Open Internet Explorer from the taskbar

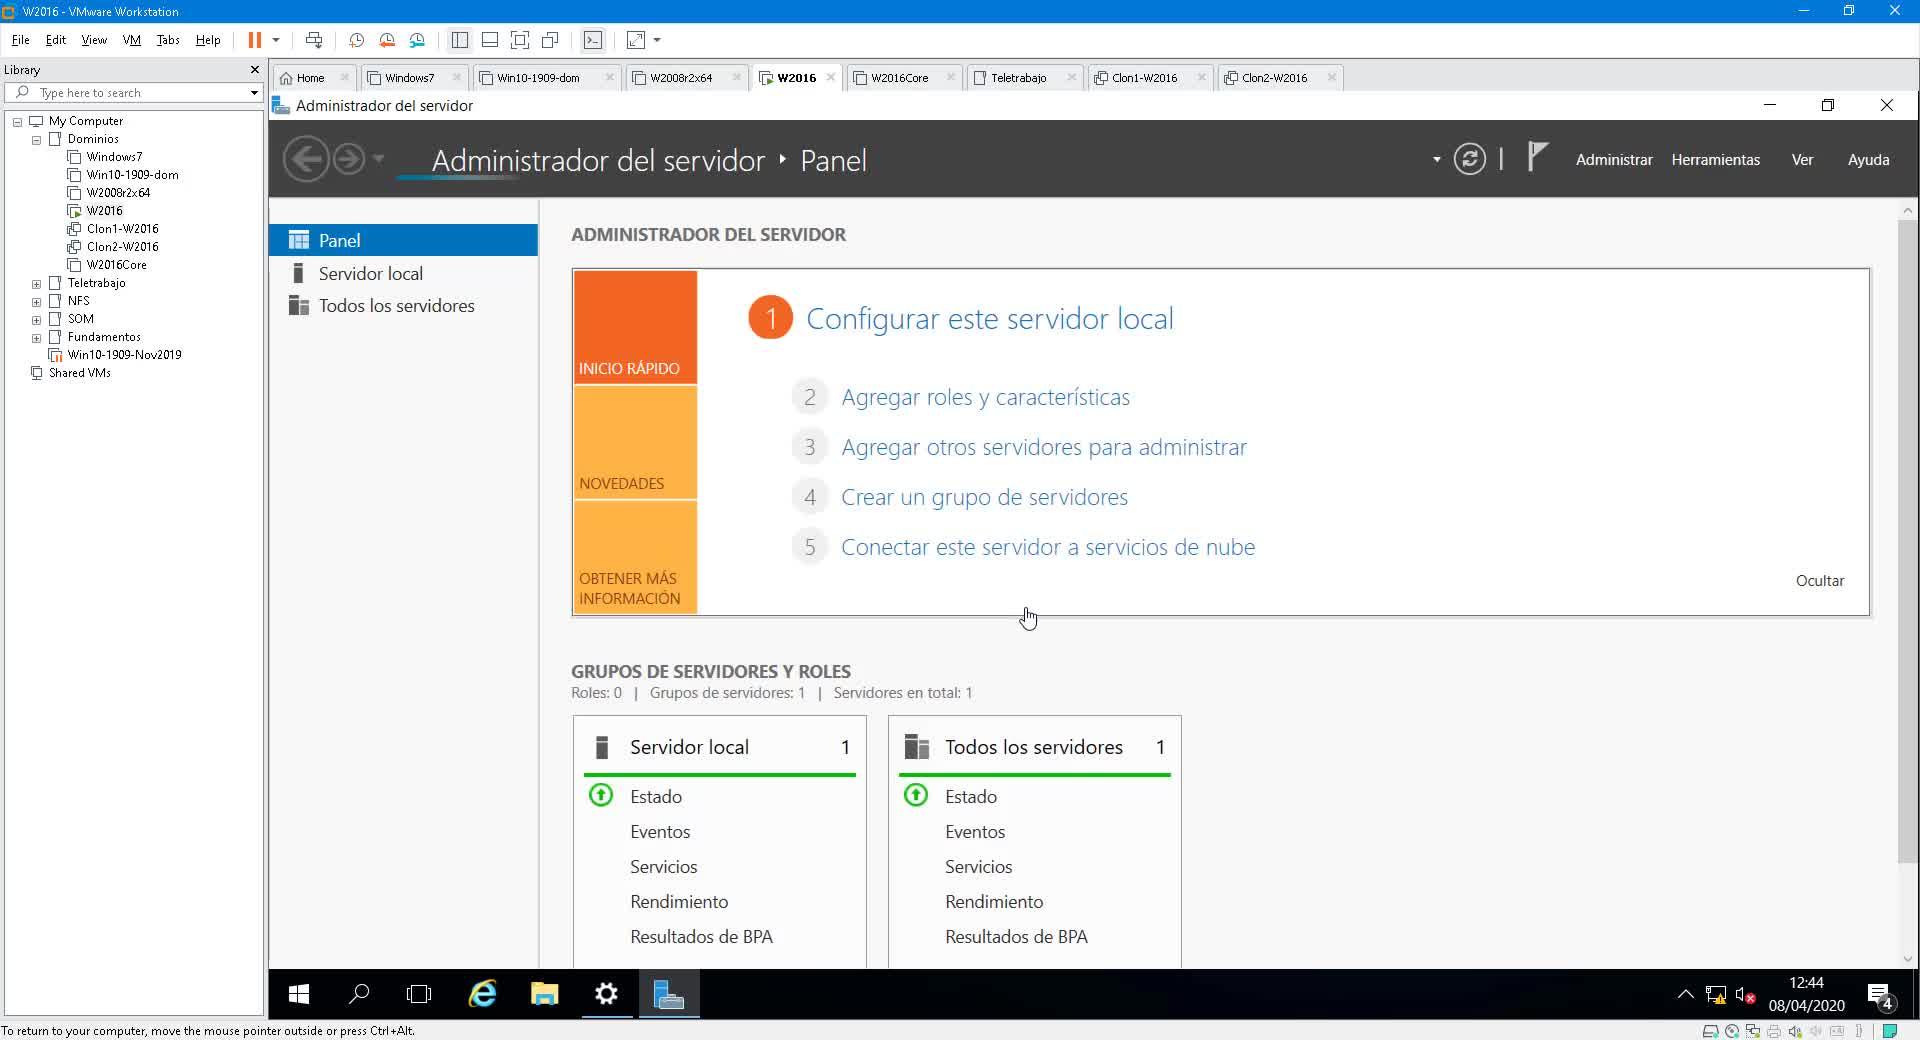click(483, 994)
